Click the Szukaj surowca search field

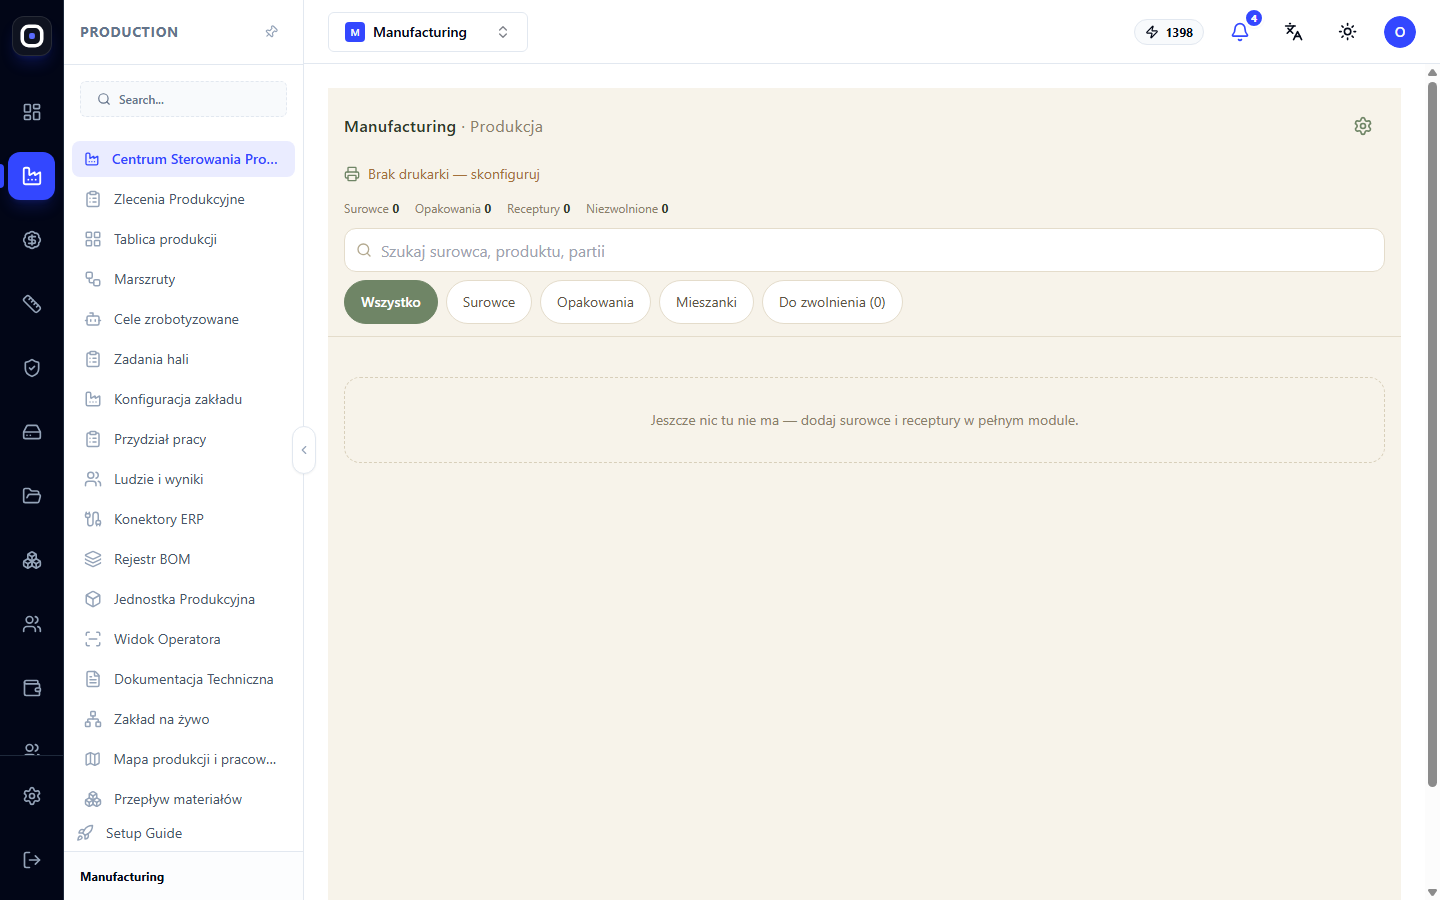coord(864,251)
